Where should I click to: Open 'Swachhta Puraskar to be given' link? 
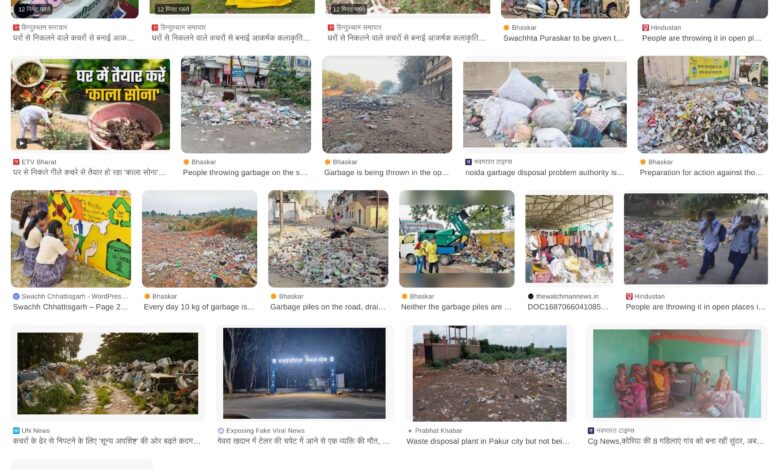click(x=563, y=38)
